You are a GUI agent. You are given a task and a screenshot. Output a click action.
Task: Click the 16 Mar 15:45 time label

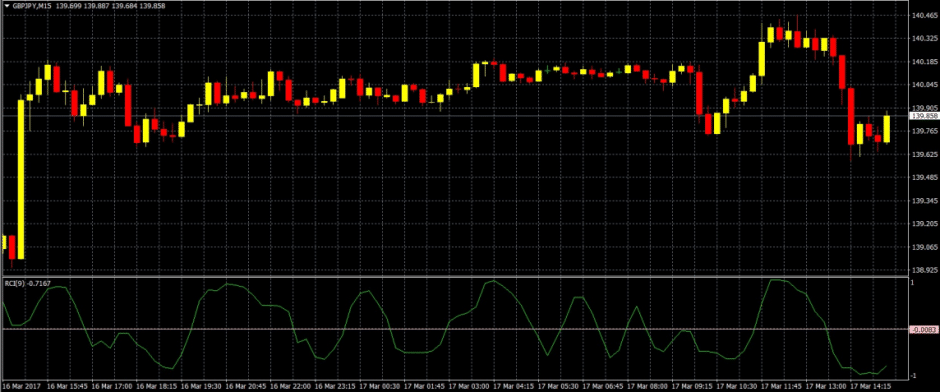click(68, 387)
